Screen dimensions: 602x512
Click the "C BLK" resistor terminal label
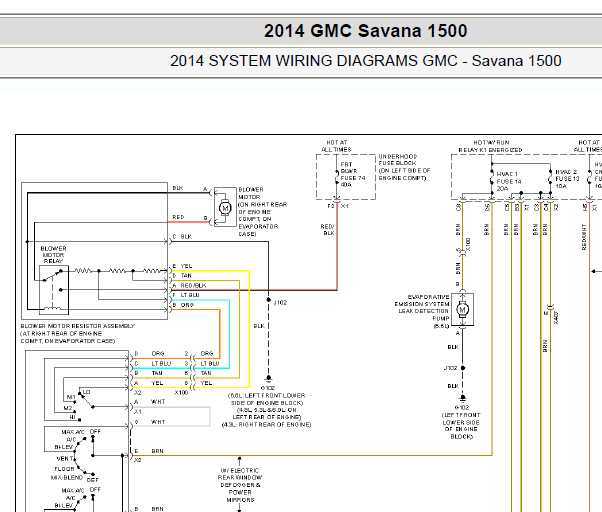[182, 236]
